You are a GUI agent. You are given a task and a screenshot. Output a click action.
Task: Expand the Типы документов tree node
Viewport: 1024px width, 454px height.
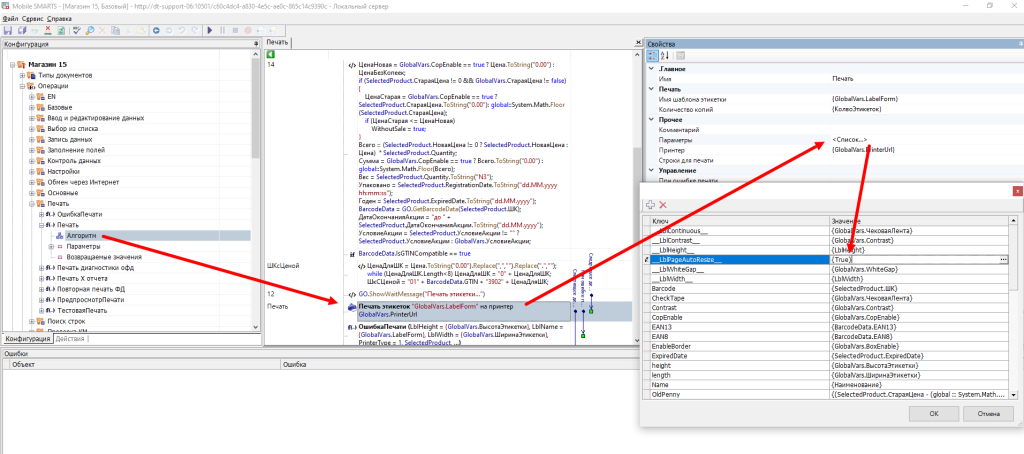22,76
